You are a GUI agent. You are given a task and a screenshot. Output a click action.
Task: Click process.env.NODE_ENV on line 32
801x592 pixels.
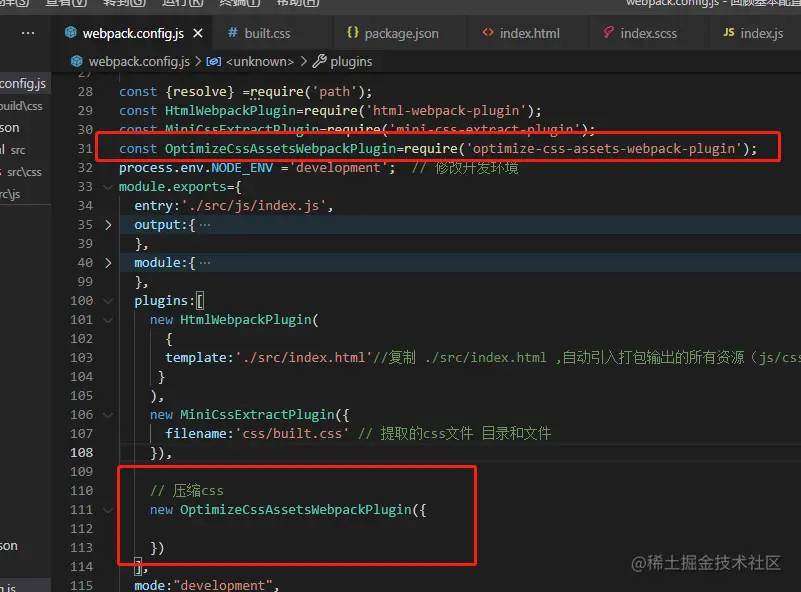point(196,168)
